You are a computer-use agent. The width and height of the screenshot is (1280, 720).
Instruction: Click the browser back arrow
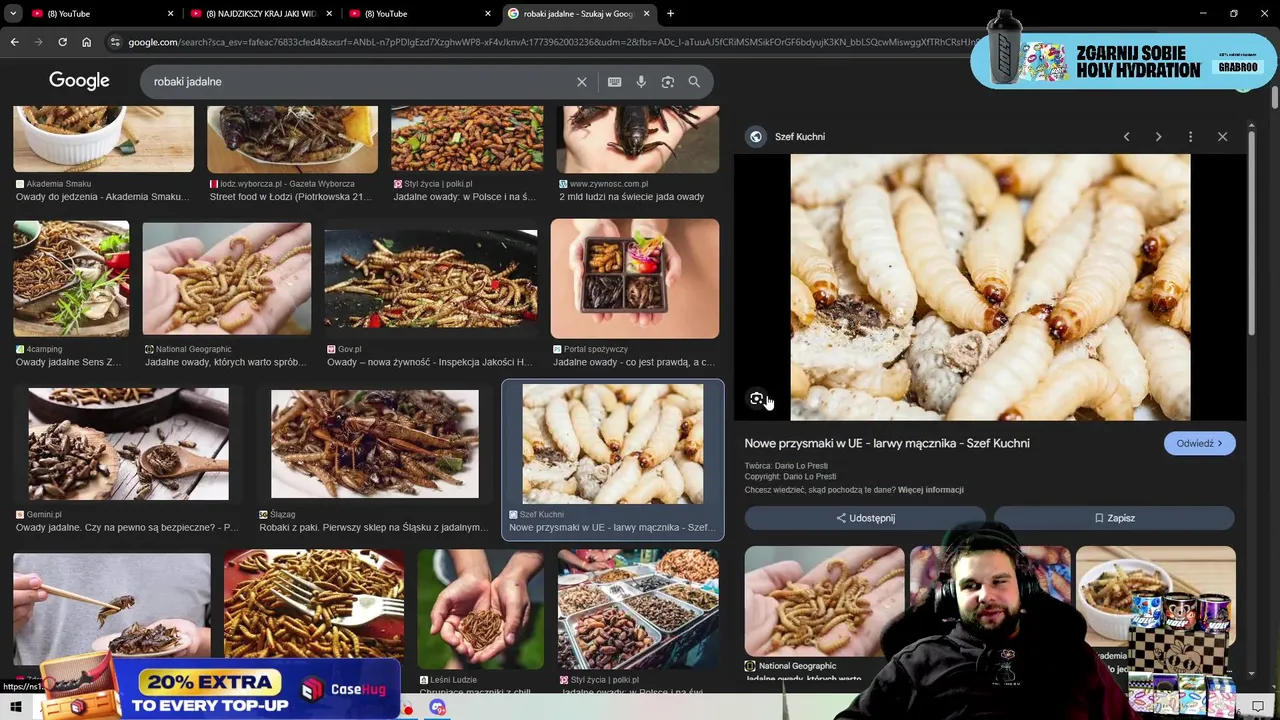point(14,42)
